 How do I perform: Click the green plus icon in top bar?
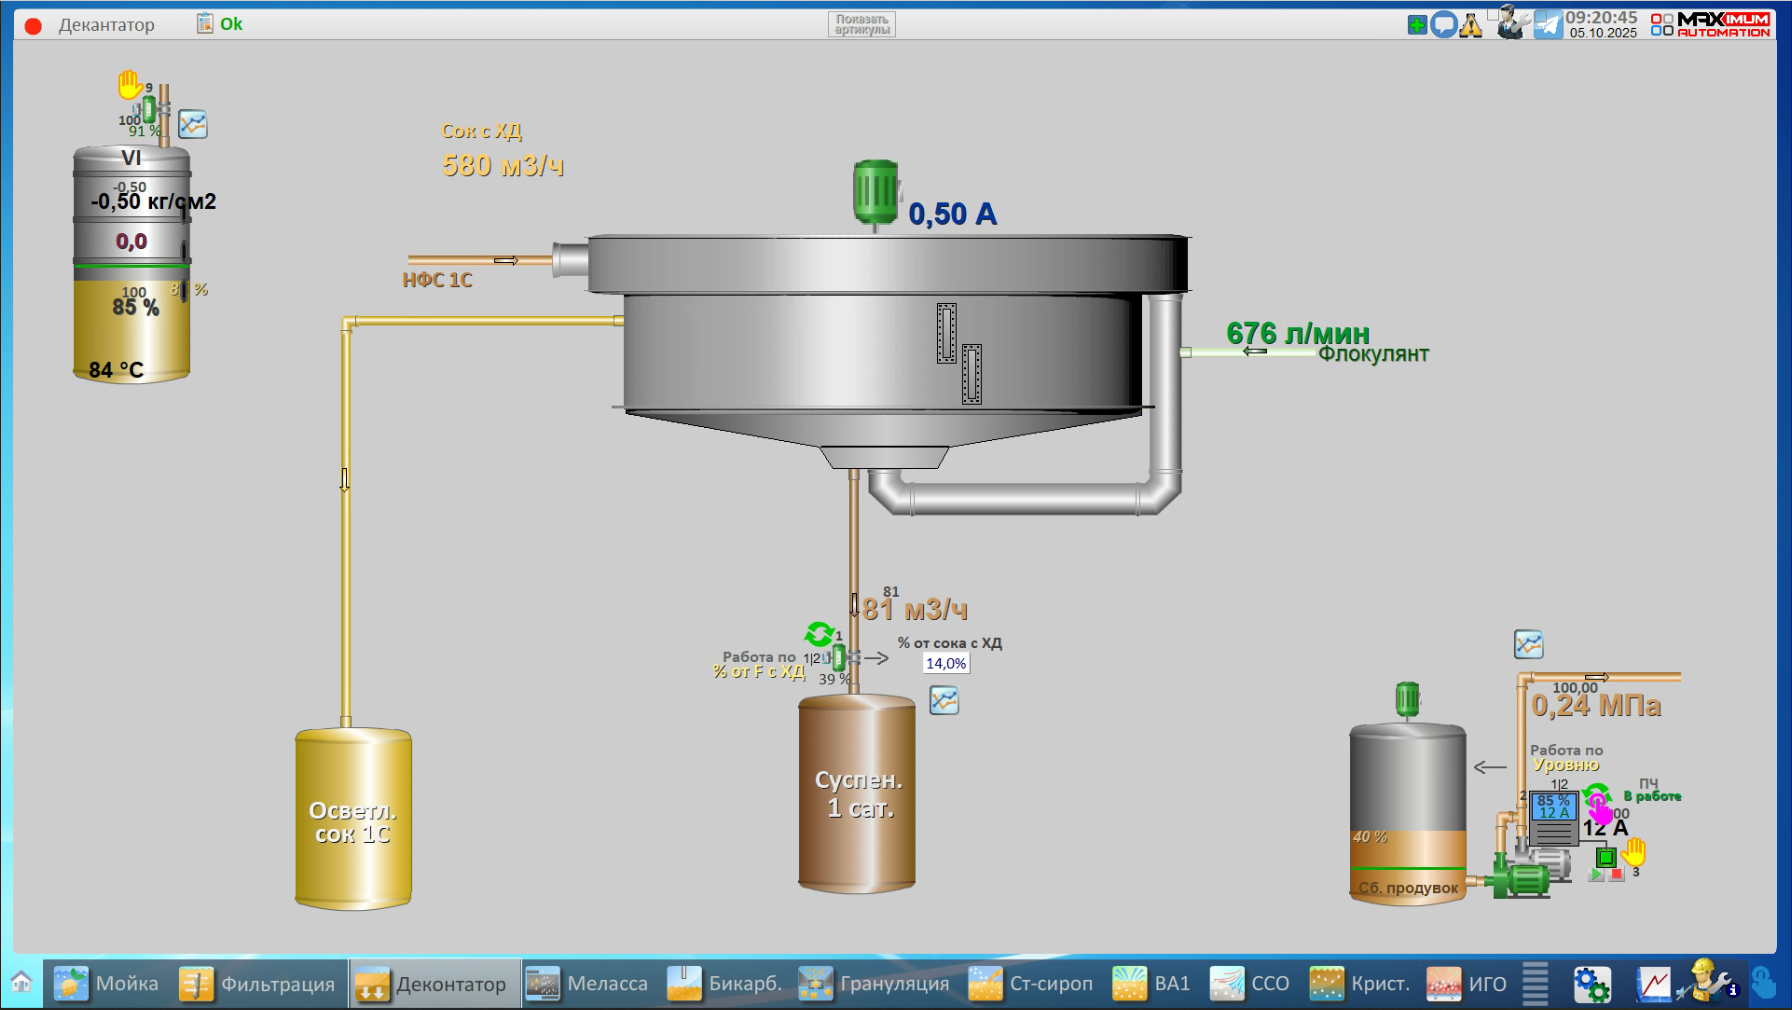point(1417,25)
